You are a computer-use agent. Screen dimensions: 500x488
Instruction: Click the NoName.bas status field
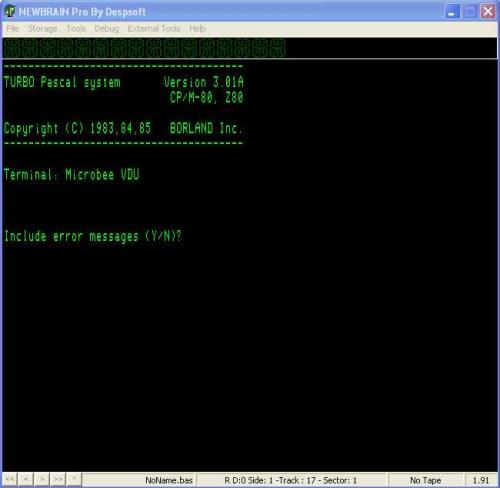pyautogui.click(x=140, y=480)
